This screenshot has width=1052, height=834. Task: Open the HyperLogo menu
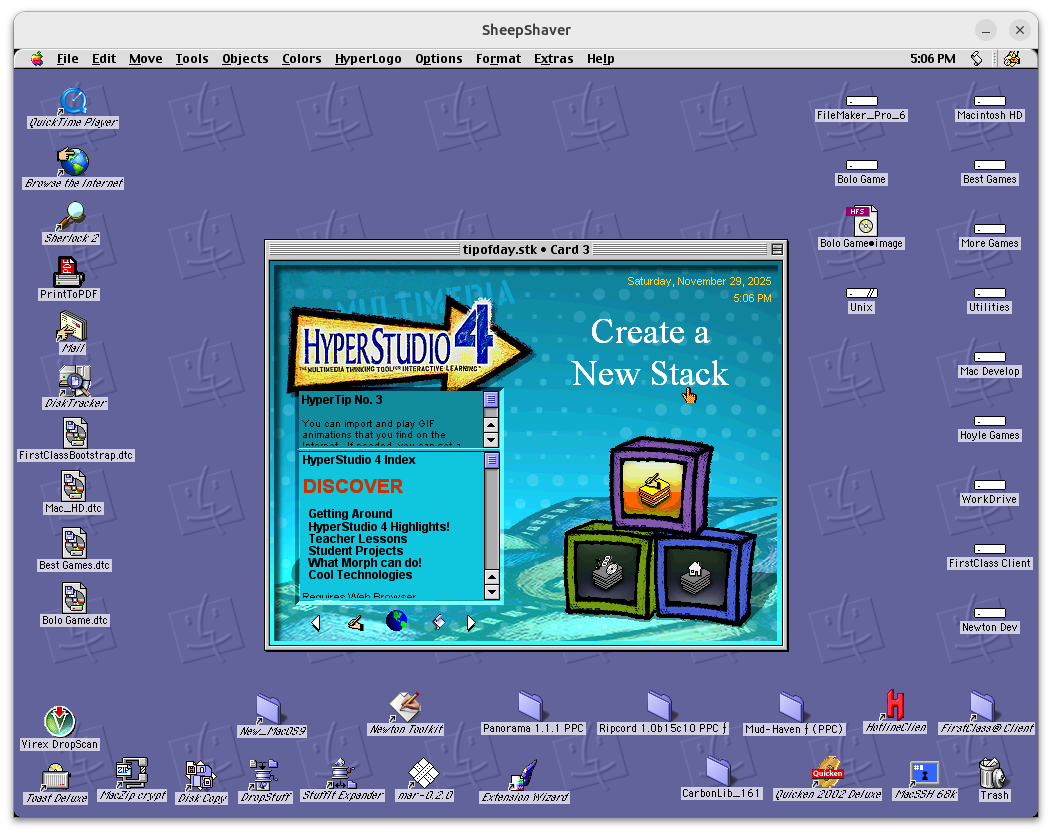(x=368, y=58)
